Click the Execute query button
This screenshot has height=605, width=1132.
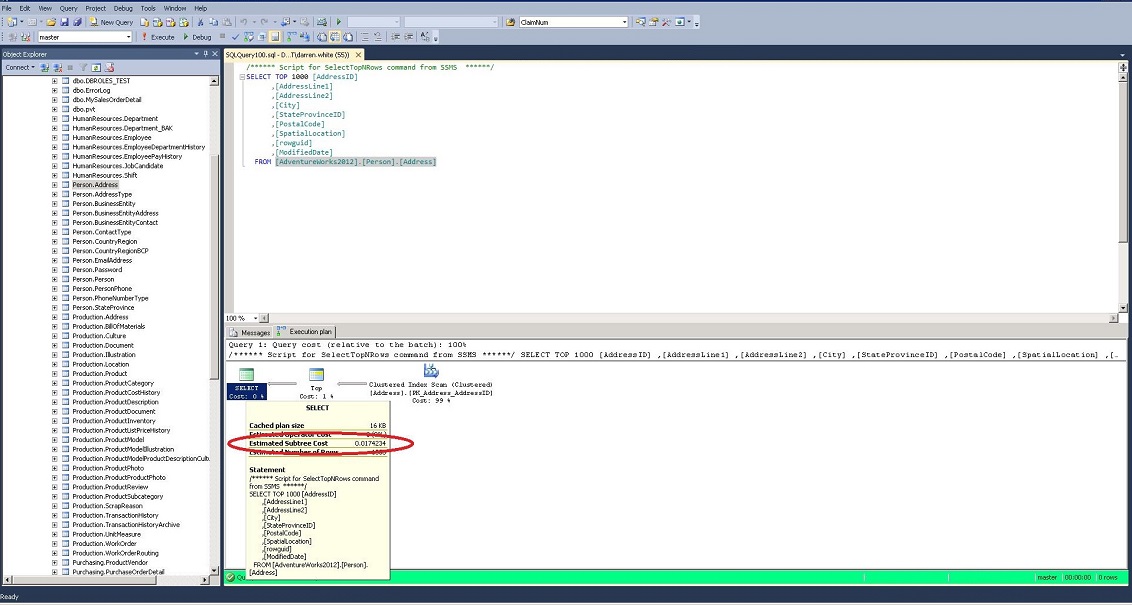tap(158, 37)
